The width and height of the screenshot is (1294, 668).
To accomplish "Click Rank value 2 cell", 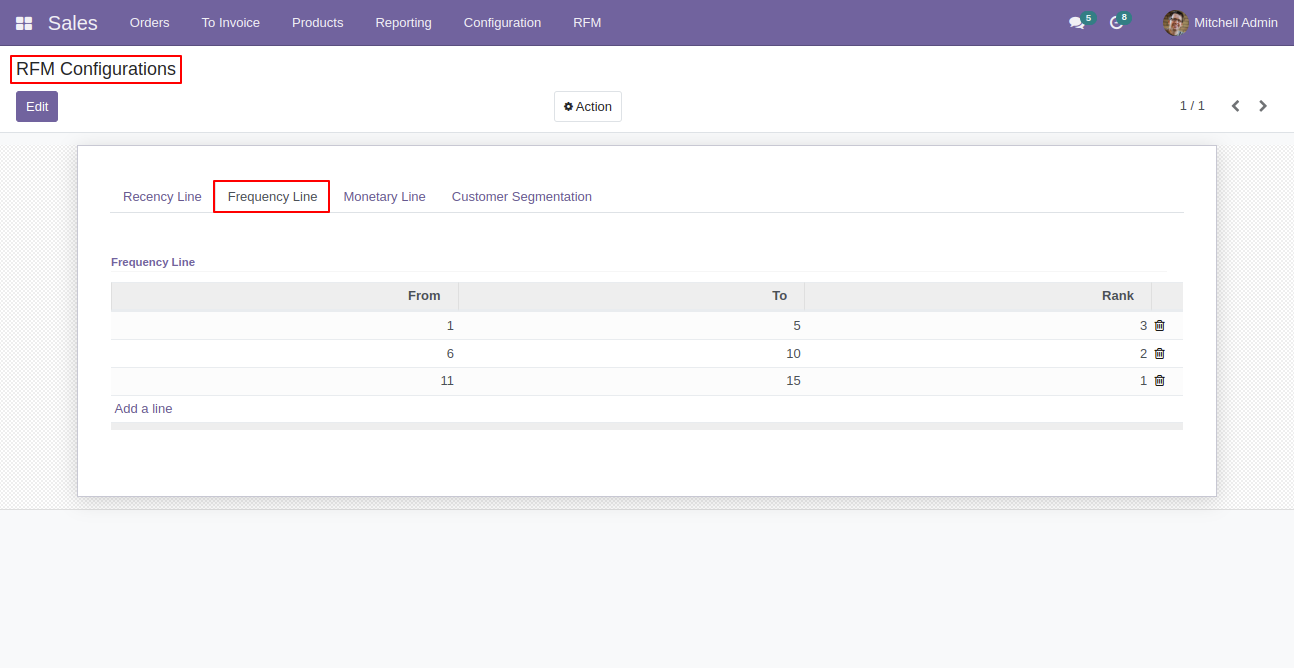I will [x=978, y=354].
